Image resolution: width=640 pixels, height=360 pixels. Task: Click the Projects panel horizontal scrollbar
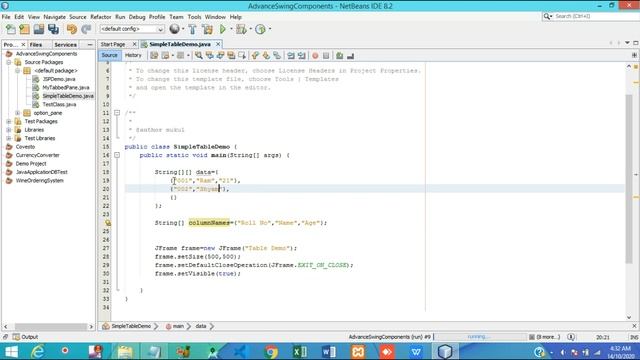pos(51,327)
